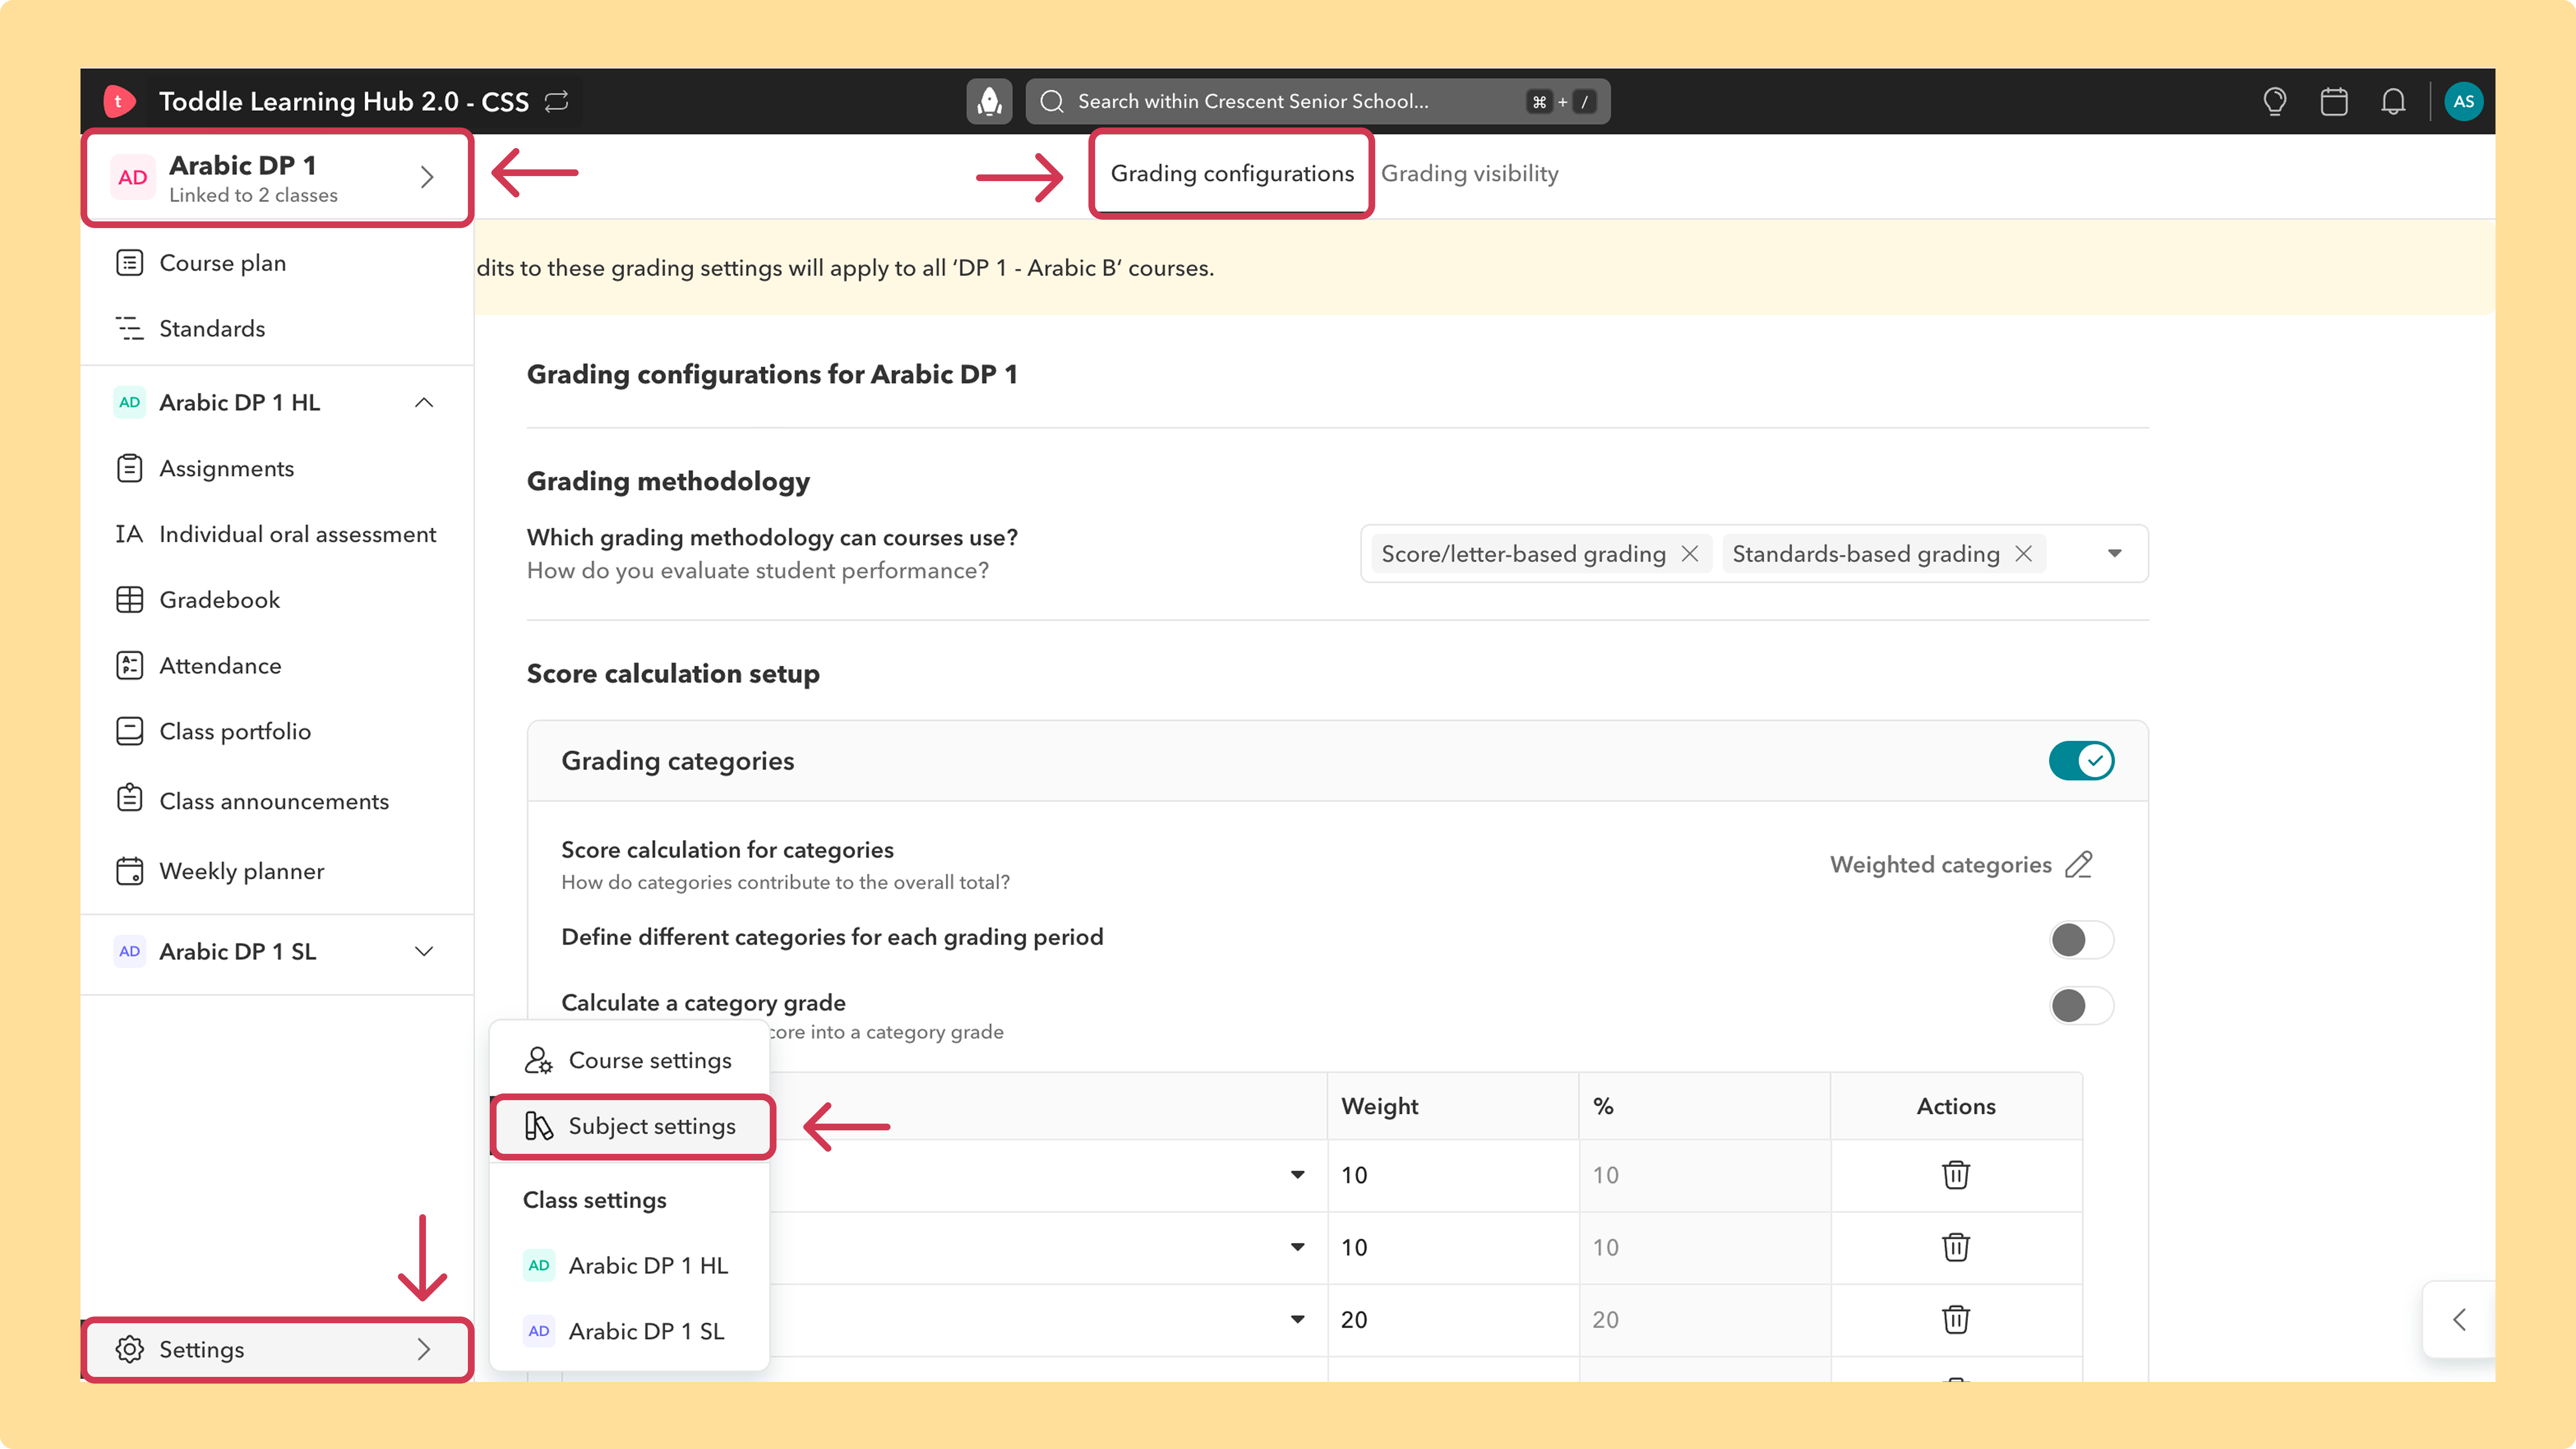Open the rocket launcher icon
This screenshot has height=1449, width=2576.
pyautogui.click(x=989, y=101)
